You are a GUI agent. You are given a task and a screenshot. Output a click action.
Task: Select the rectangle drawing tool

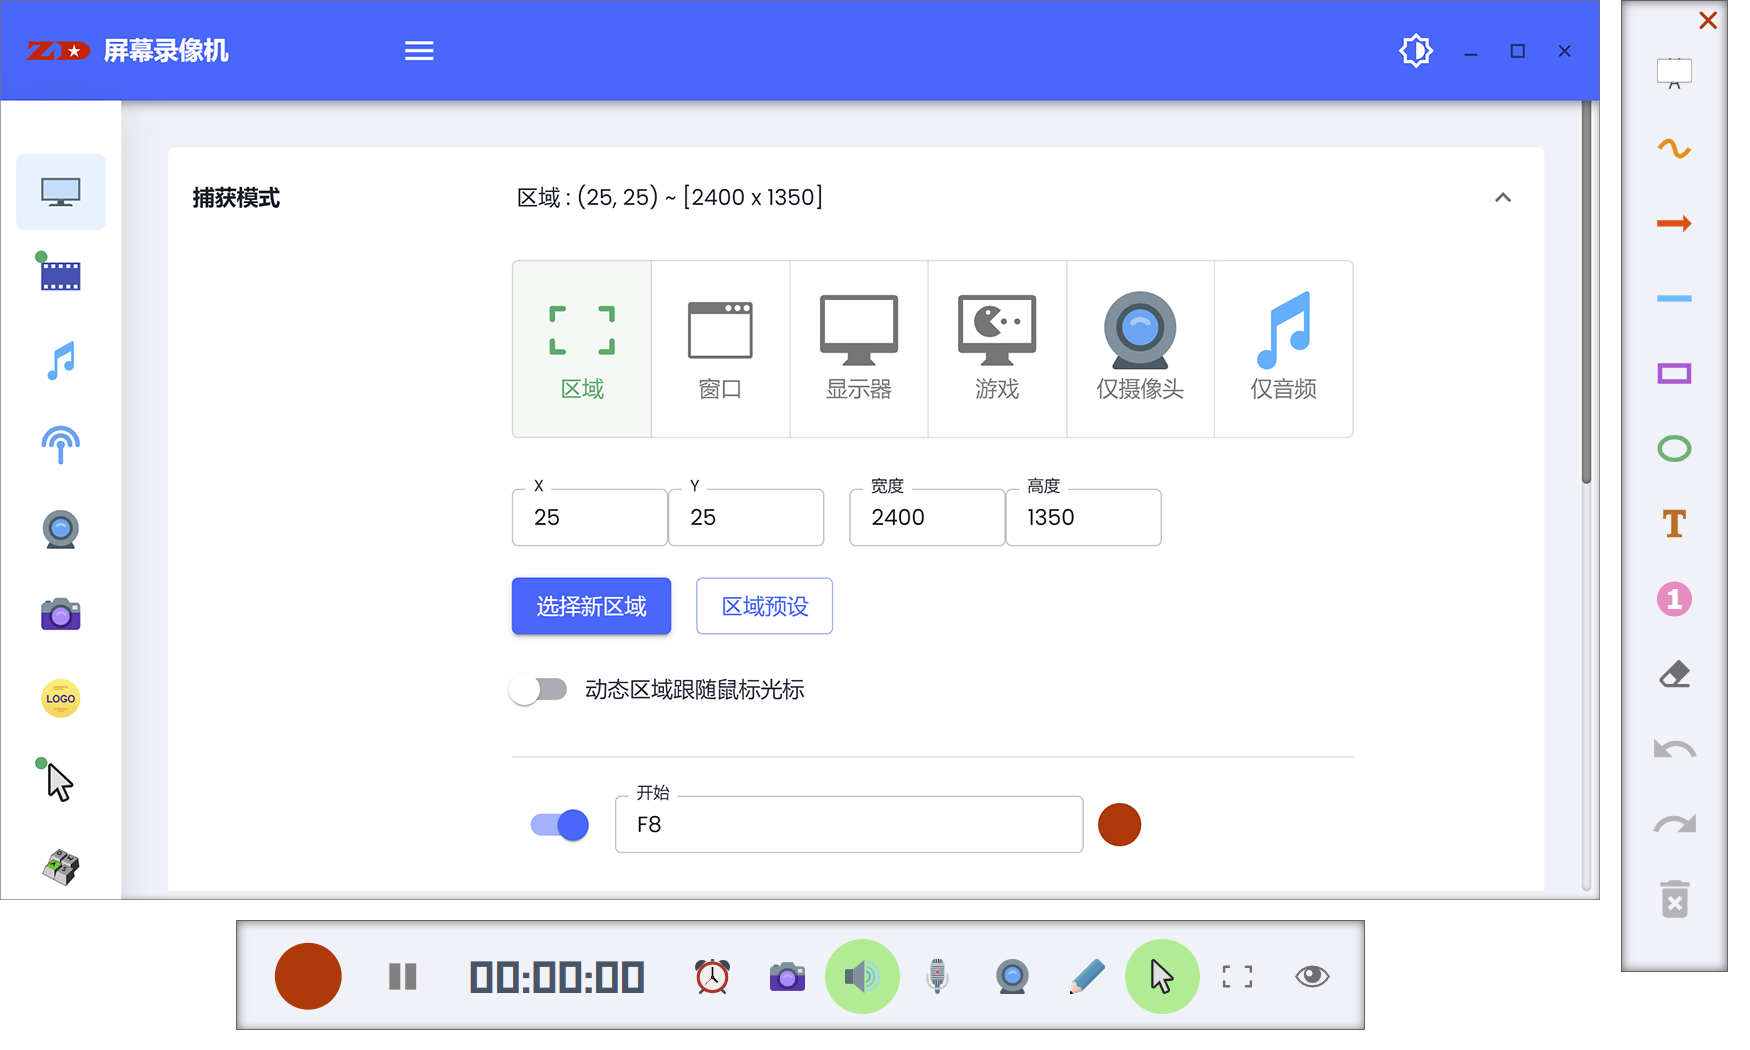[x=1674, y=373]
